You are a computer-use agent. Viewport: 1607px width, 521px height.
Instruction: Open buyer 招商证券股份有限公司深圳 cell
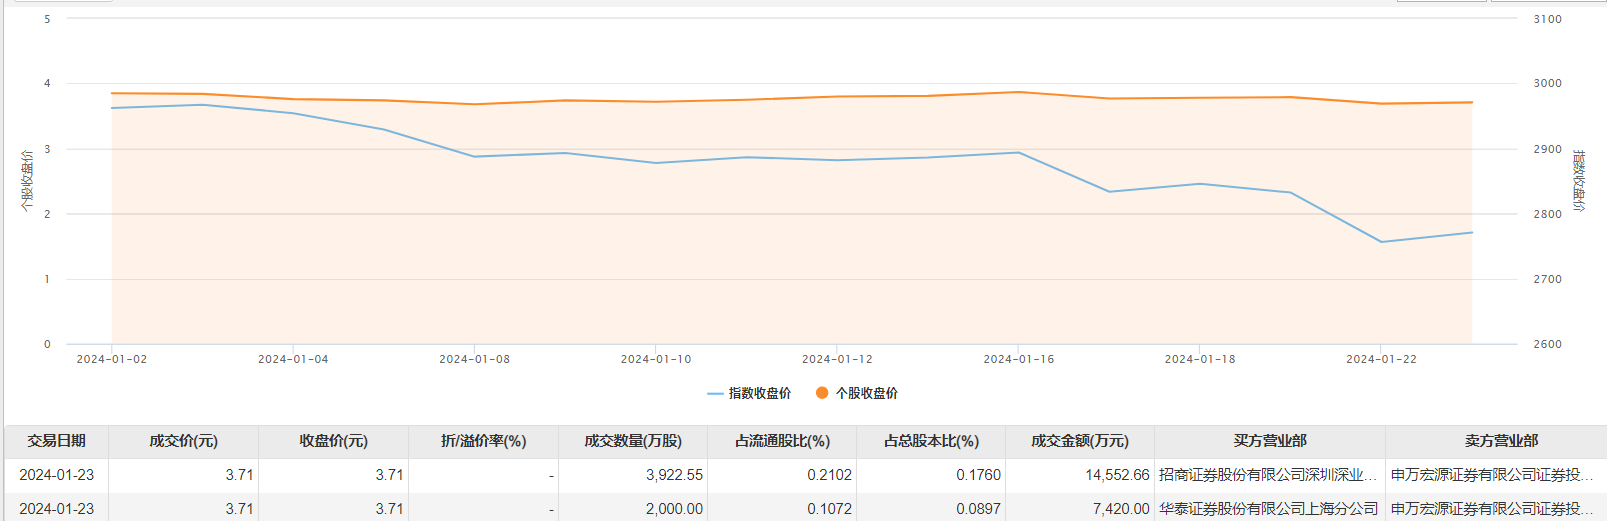coord(1268,475)
